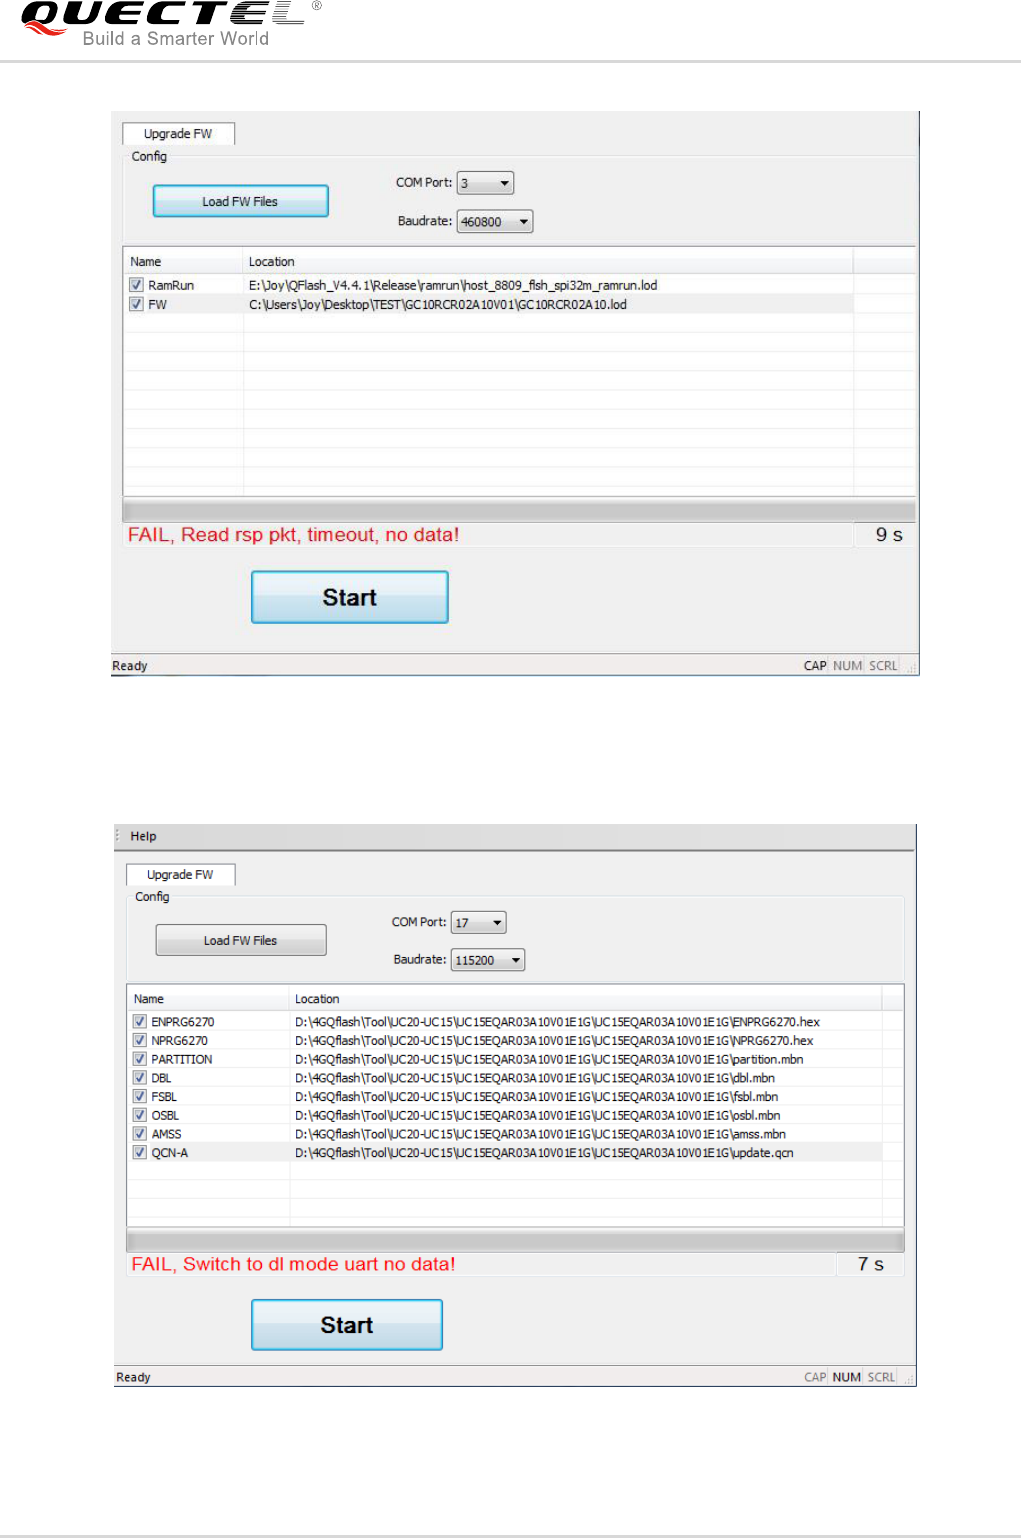Toggle the FW file checkbox
Screen dimensions: 1021x1538
[x=136, y=304]
